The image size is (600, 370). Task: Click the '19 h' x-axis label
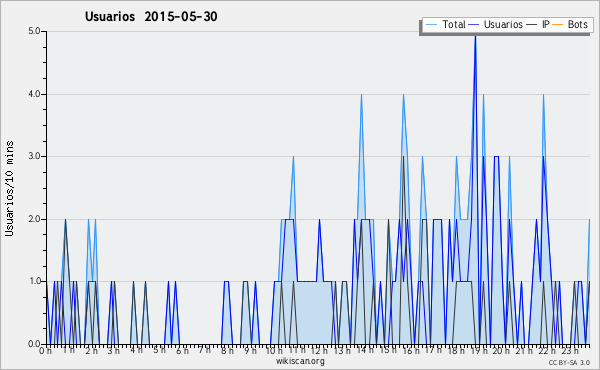(x=478, y=350)
